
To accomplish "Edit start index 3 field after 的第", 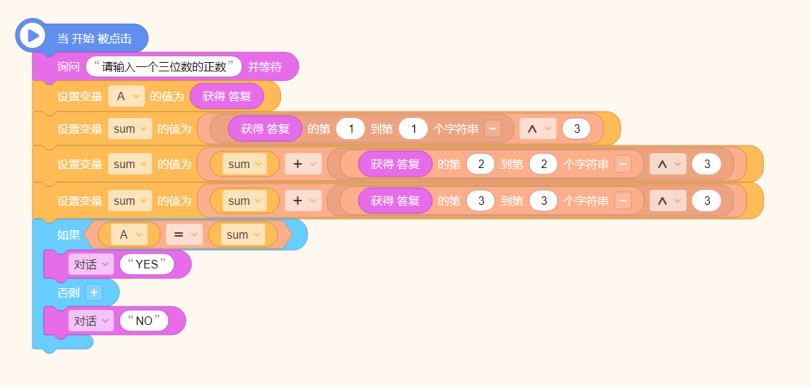I will [480, 201].
